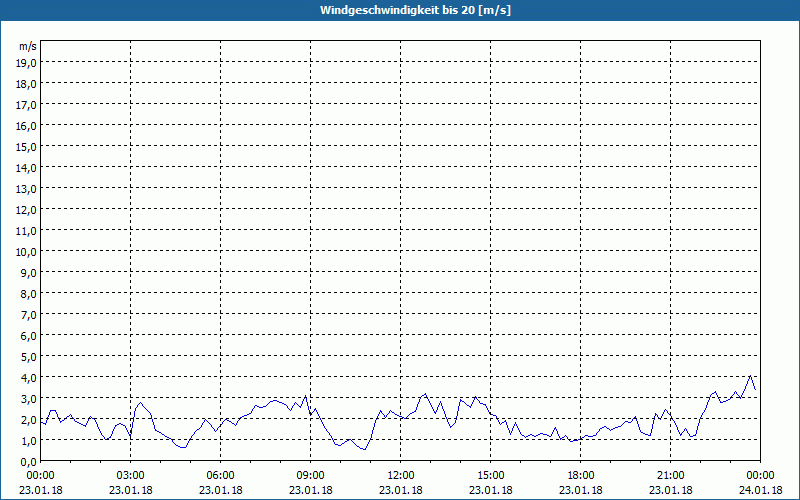The height and width of the screenshot is (500, 800).
Task: Click the 4,0 y-axis label
Action: click(x=28, y=378)
